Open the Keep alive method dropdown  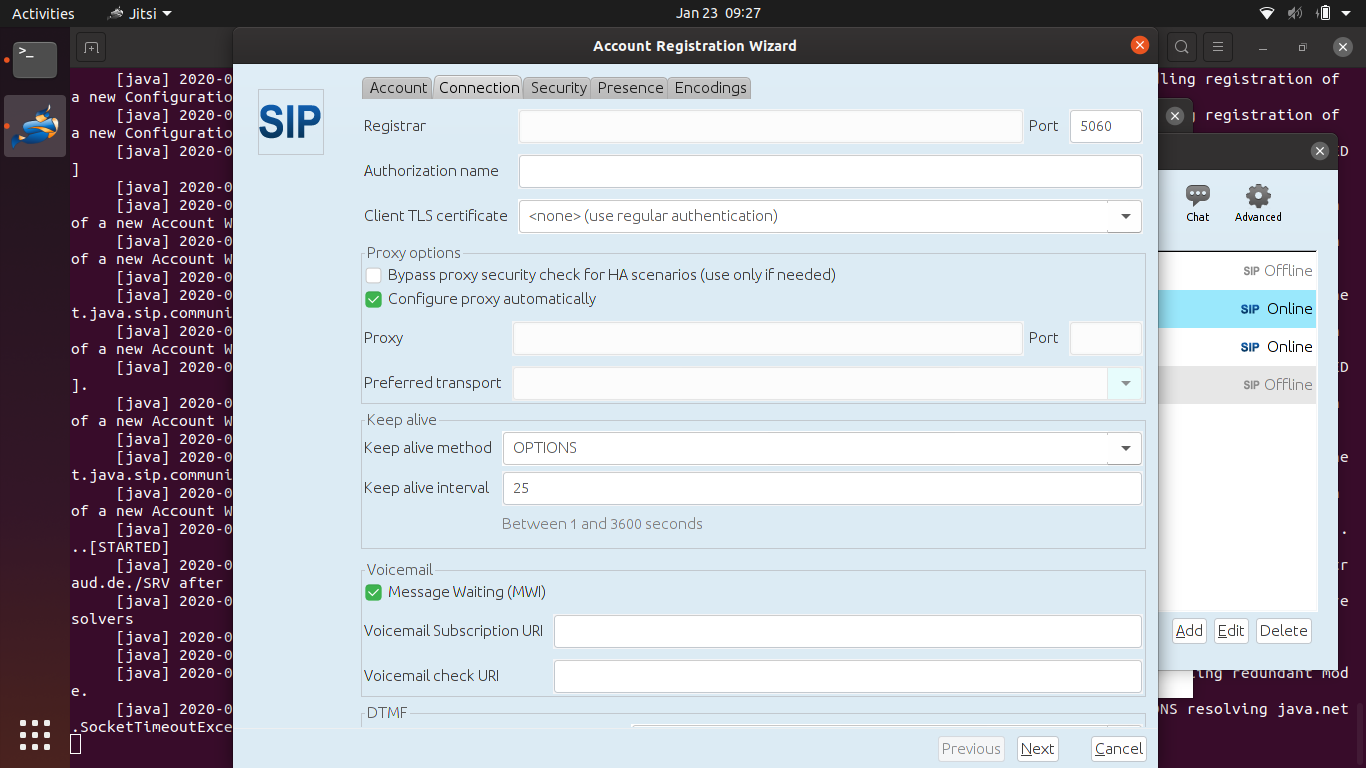pyautogui.click(x=1126, y=448)
